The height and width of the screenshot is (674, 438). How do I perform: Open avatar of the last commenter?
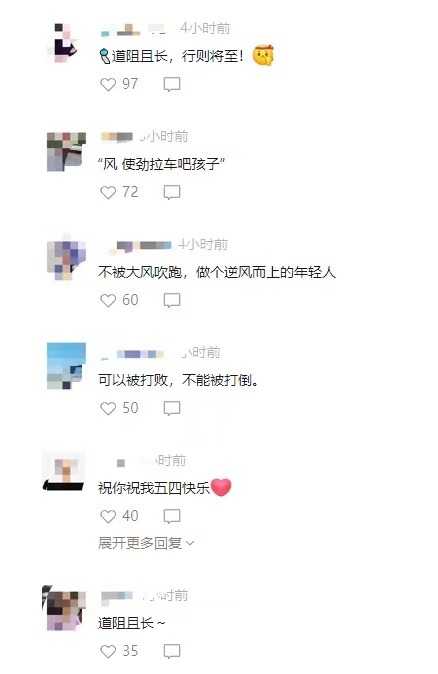coord(64,609)
